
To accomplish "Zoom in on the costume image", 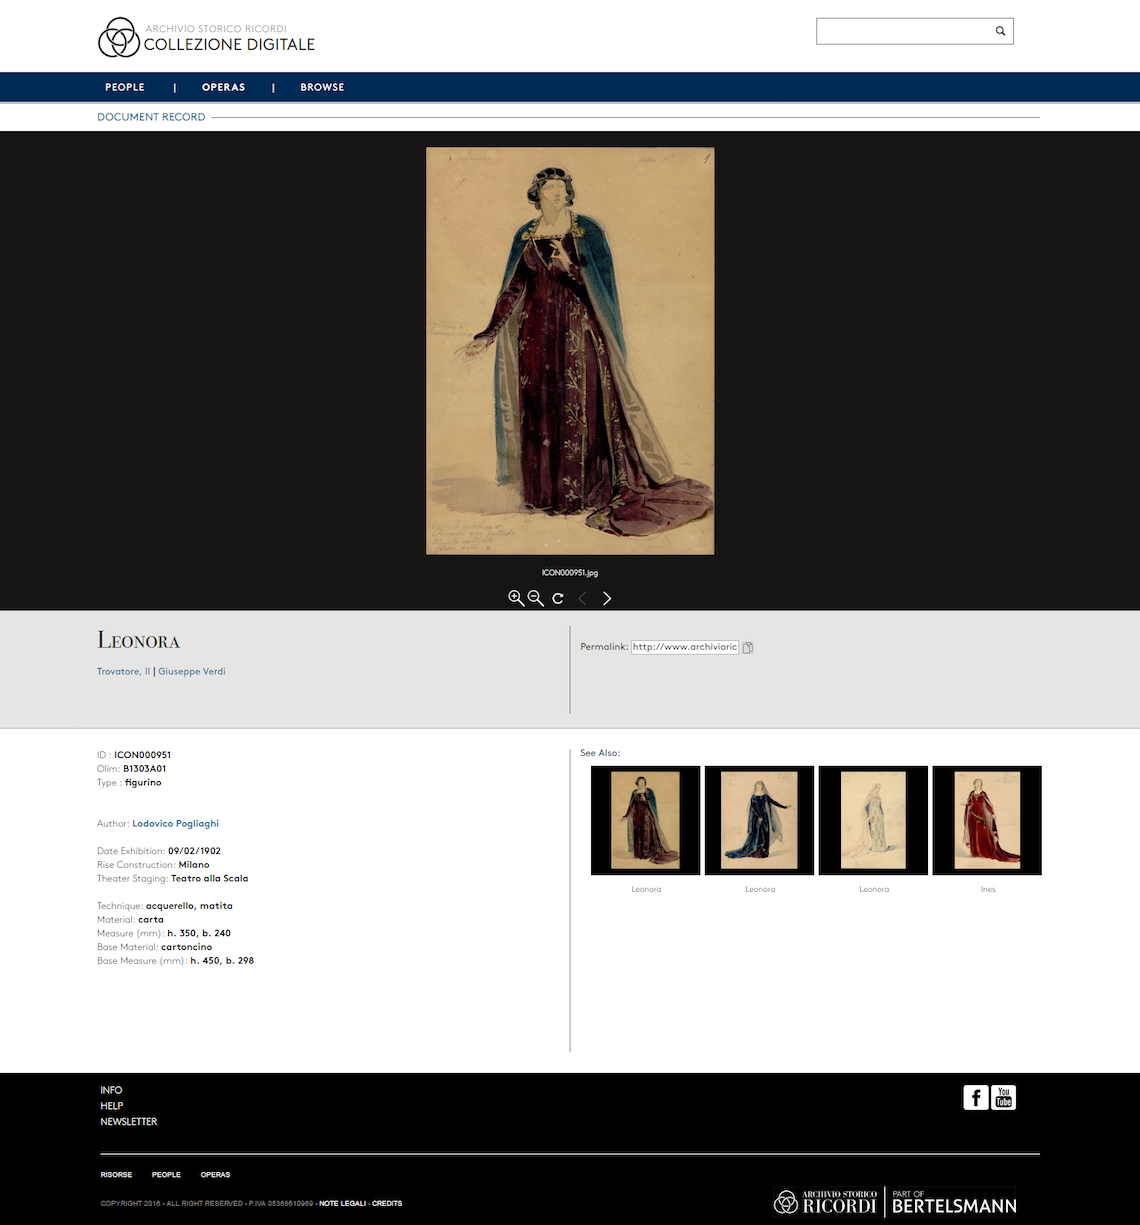I will tap(516, 598).
